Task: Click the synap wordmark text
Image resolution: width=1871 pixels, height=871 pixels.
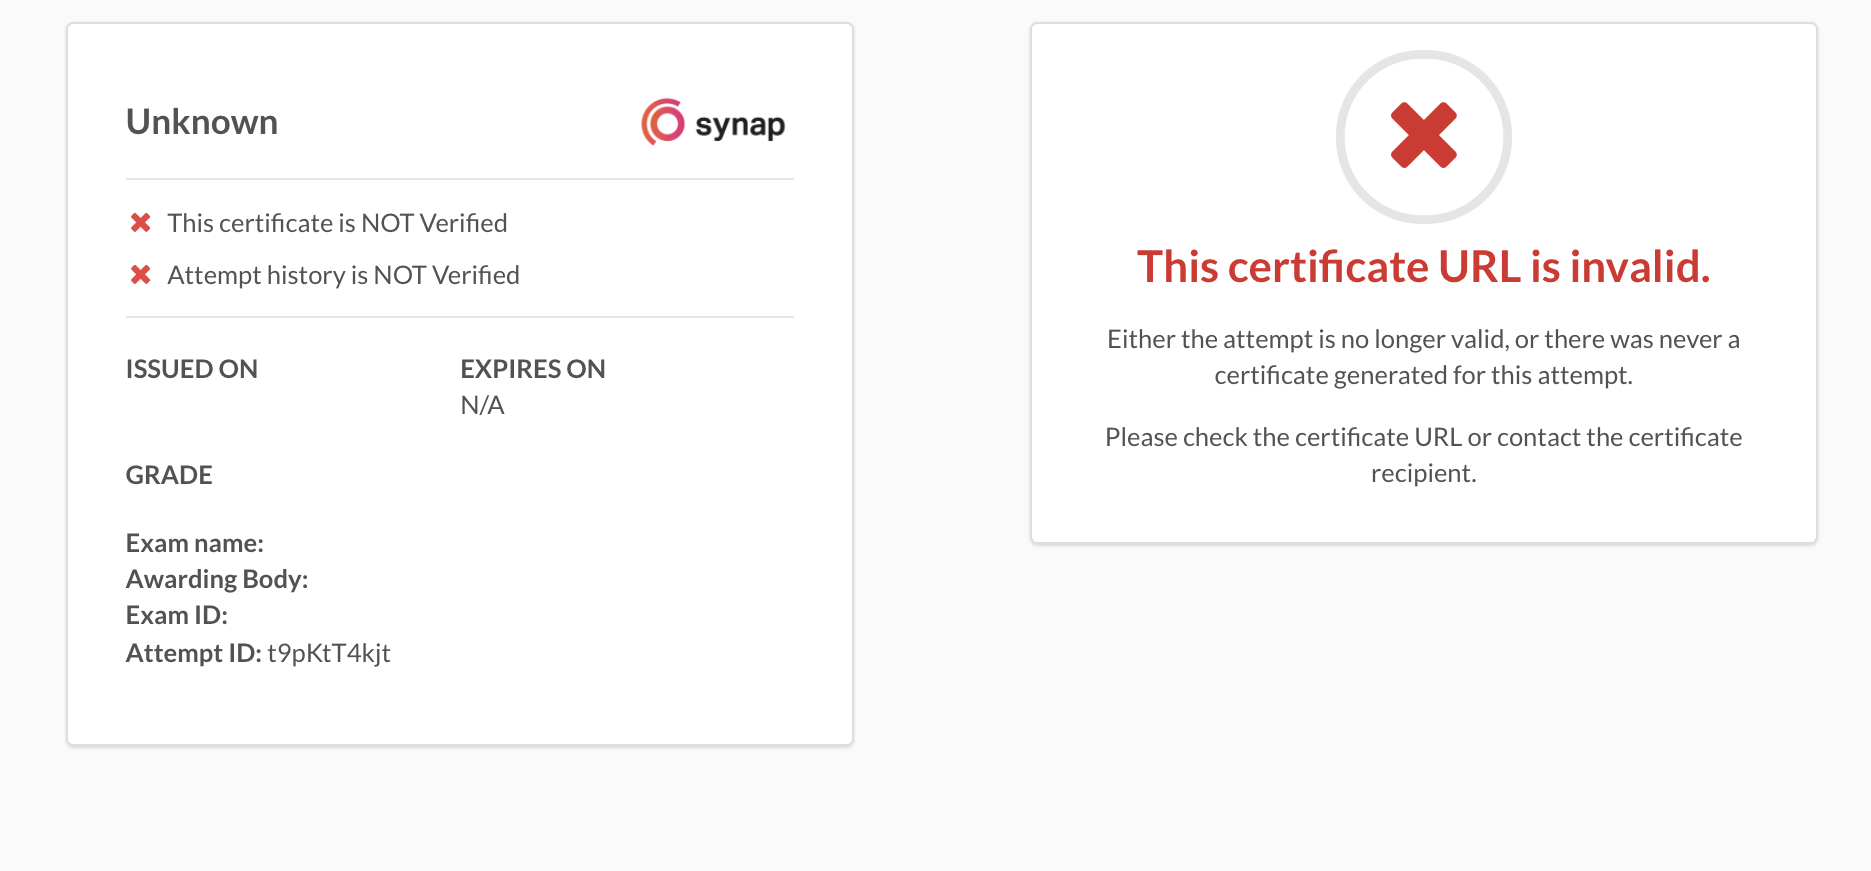Action: (740, 125)
